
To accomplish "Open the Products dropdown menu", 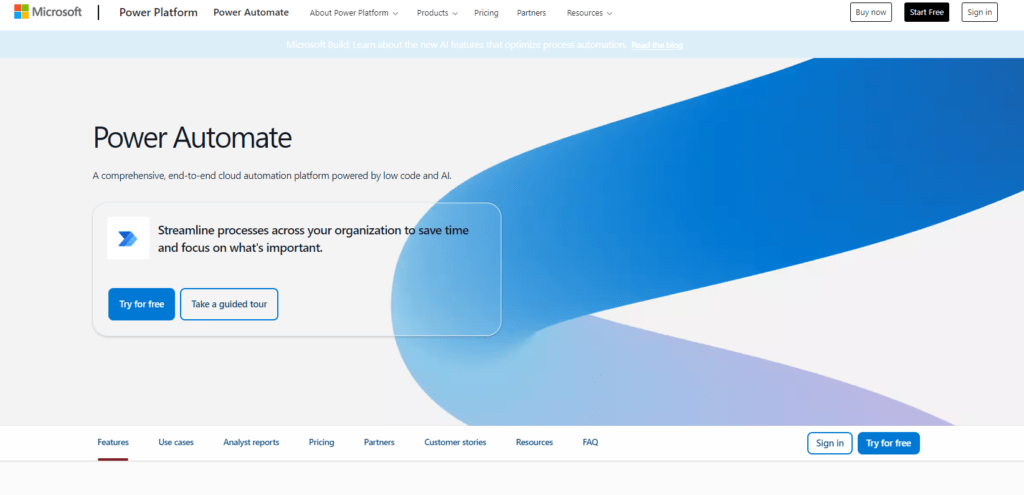I will click(x=437, y=13).
